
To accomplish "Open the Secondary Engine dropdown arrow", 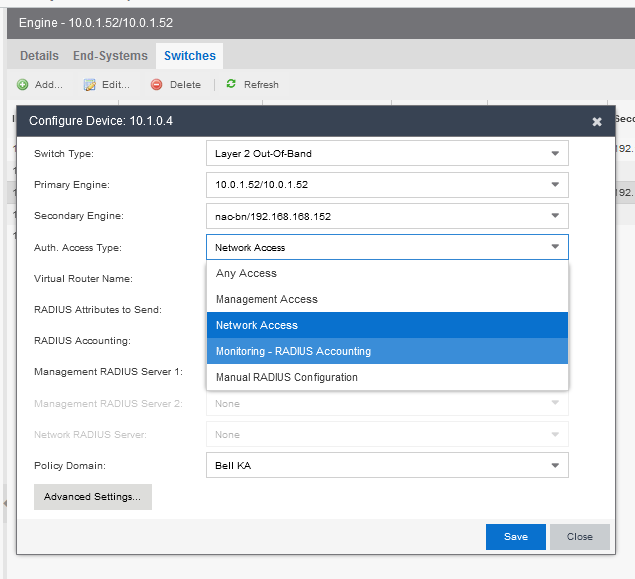I will 555,216.
